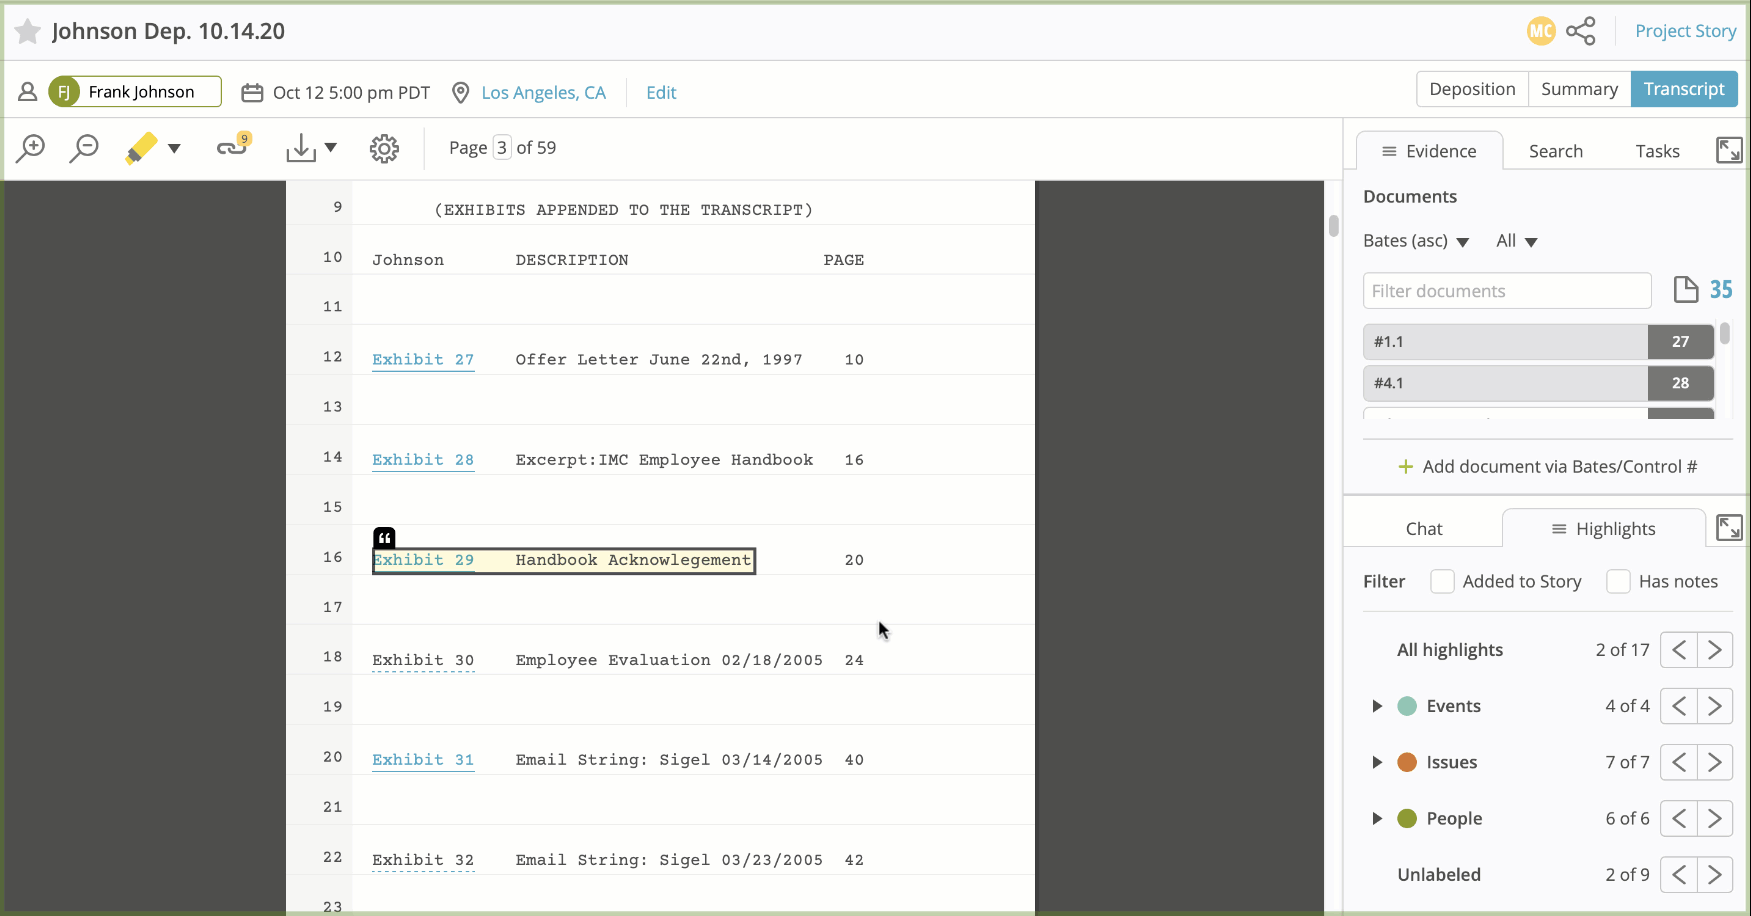Screen dimensions: 1751x916
Task: Click the Filter documents input field
Action: [x=1507, y=291]
